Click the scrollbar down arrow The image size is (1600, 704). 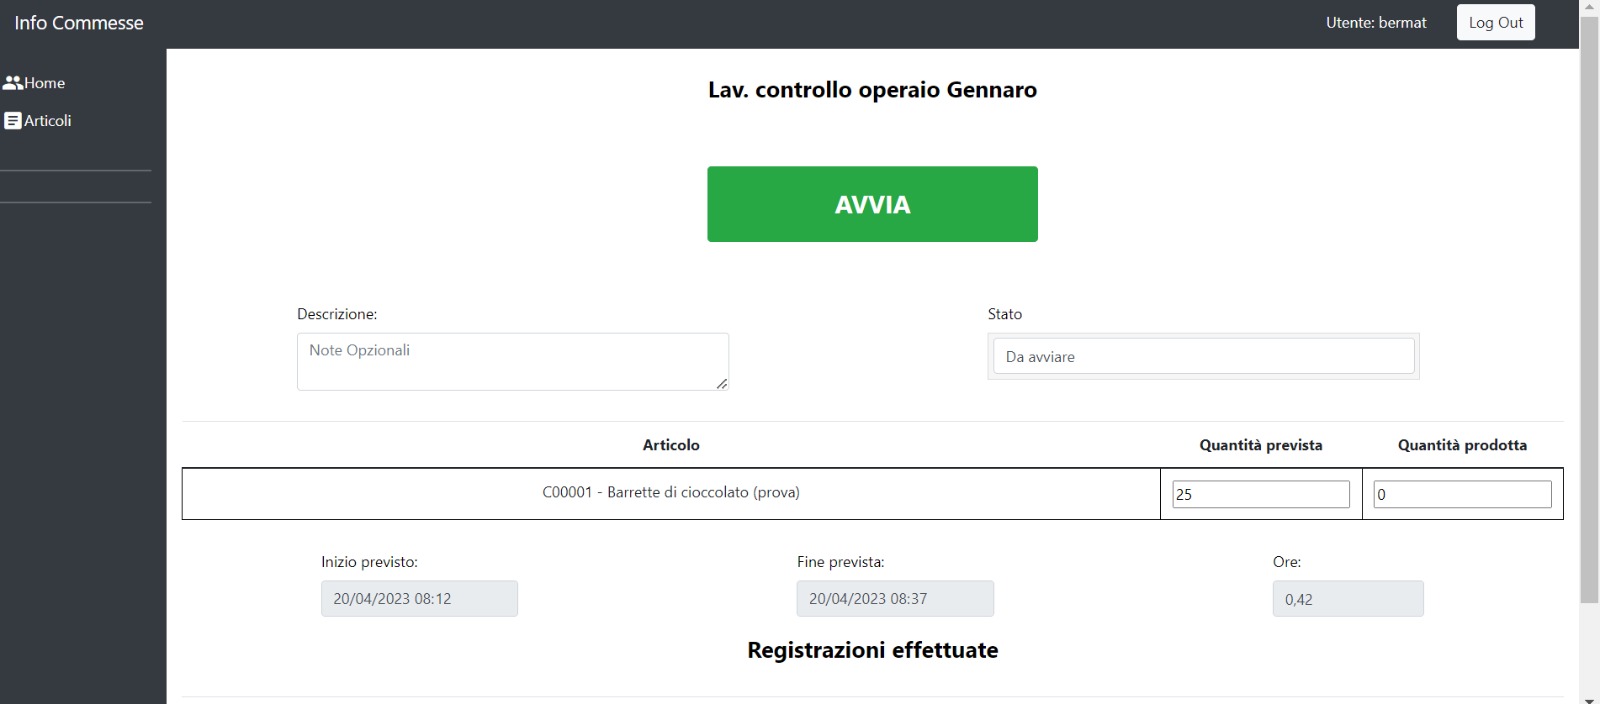(1589, 697)
